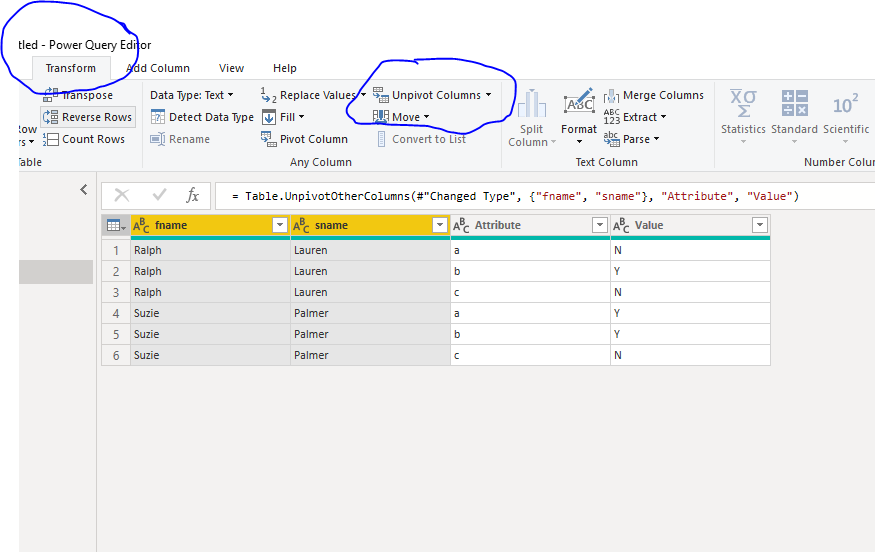Click the Parse abc icon
Viewport: 875px width, 552px height.
point(612,139)
